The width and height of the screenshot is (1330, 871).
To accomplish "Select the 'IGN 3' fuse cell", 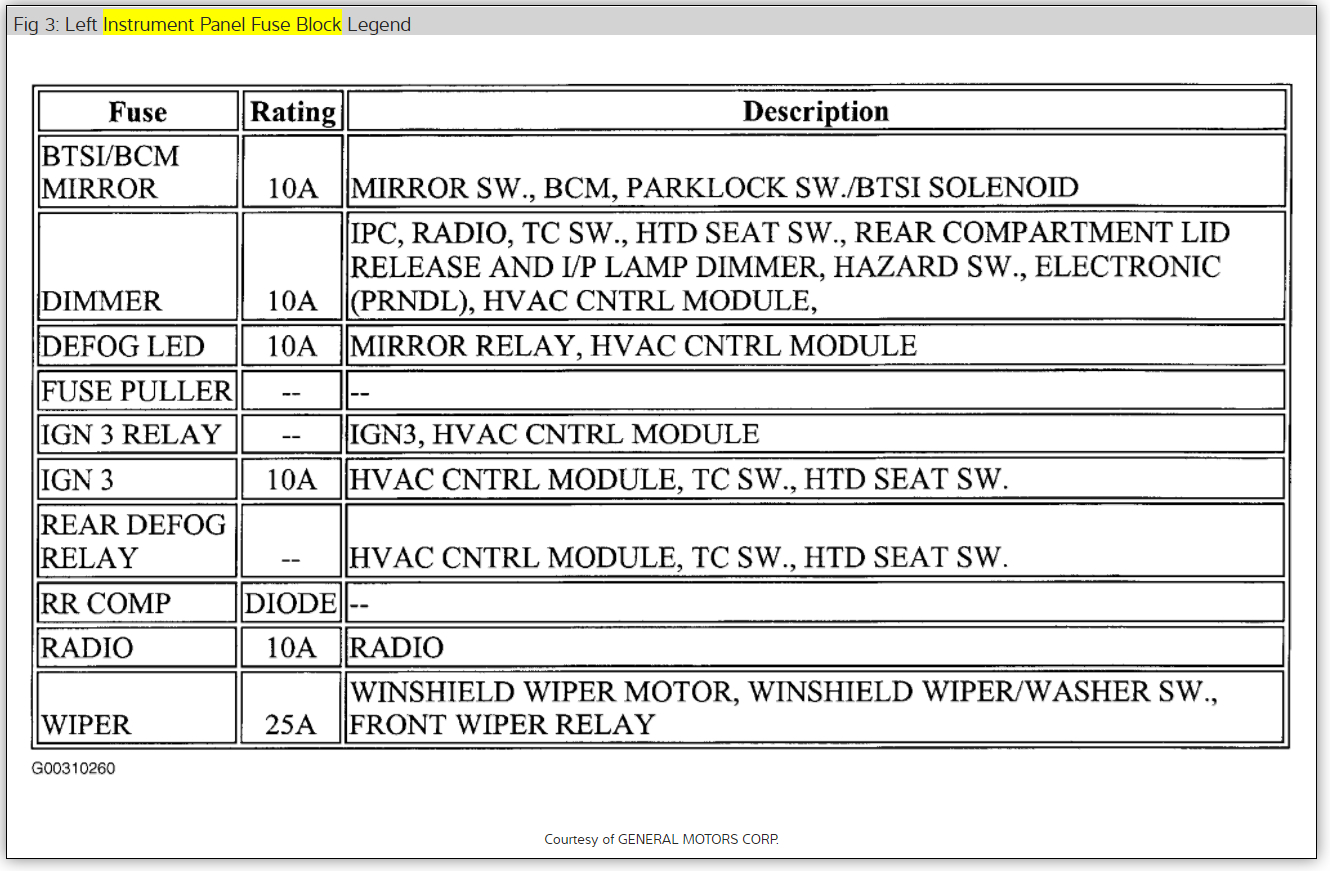I will (138, 479).
